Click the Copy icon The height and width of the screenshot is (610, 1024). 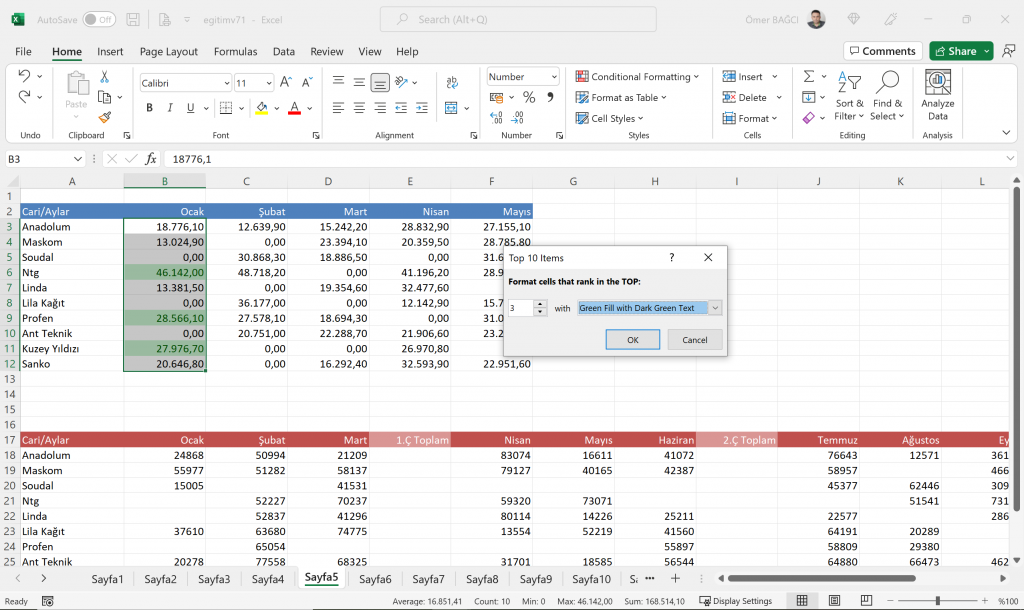coord(104,97)
